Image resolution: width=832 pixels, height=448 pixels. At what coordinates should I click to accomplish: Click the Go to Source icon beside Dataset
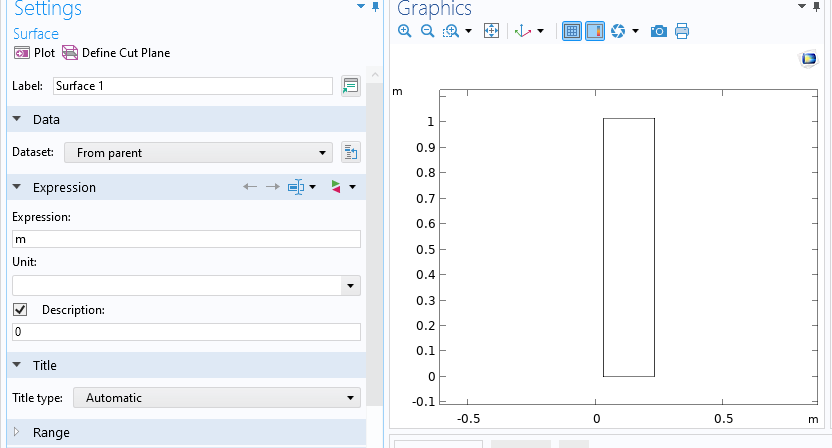350,153
